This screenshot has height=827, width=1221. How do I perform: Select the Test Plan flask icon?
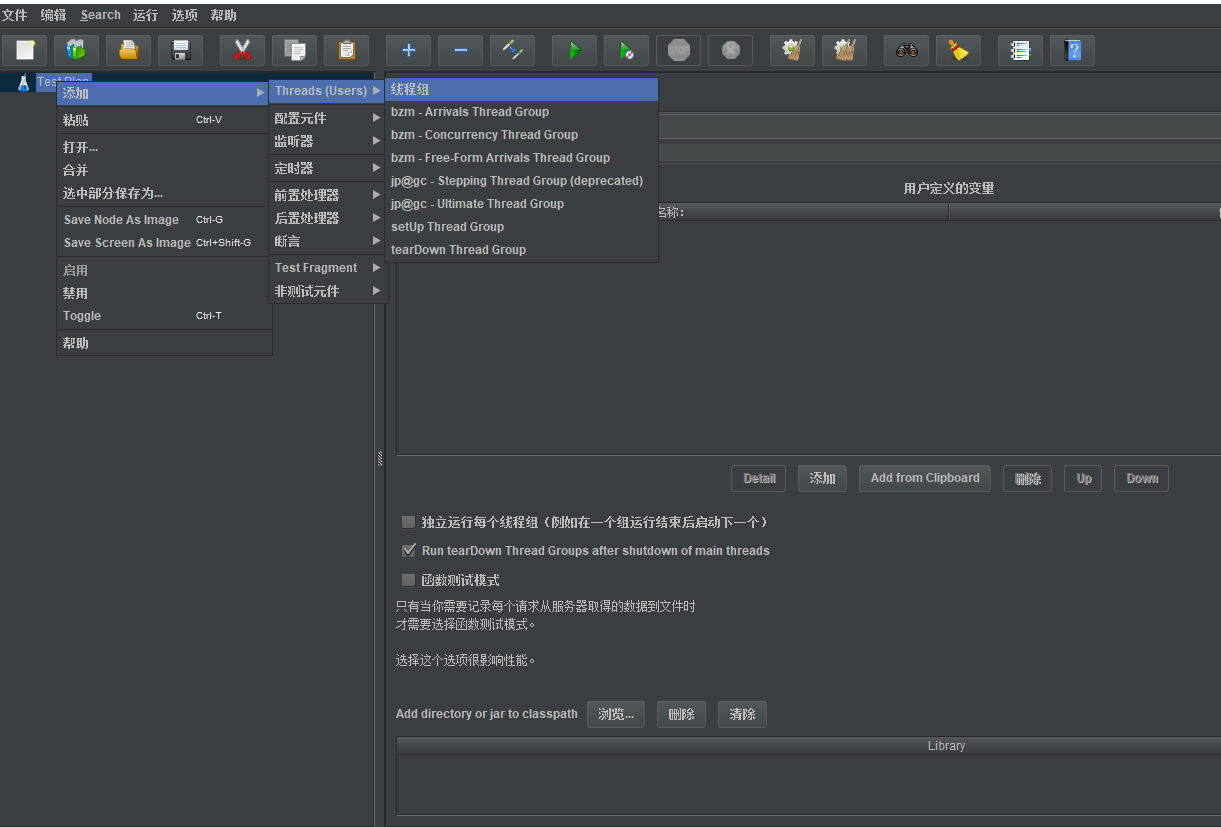coord(23,82)
